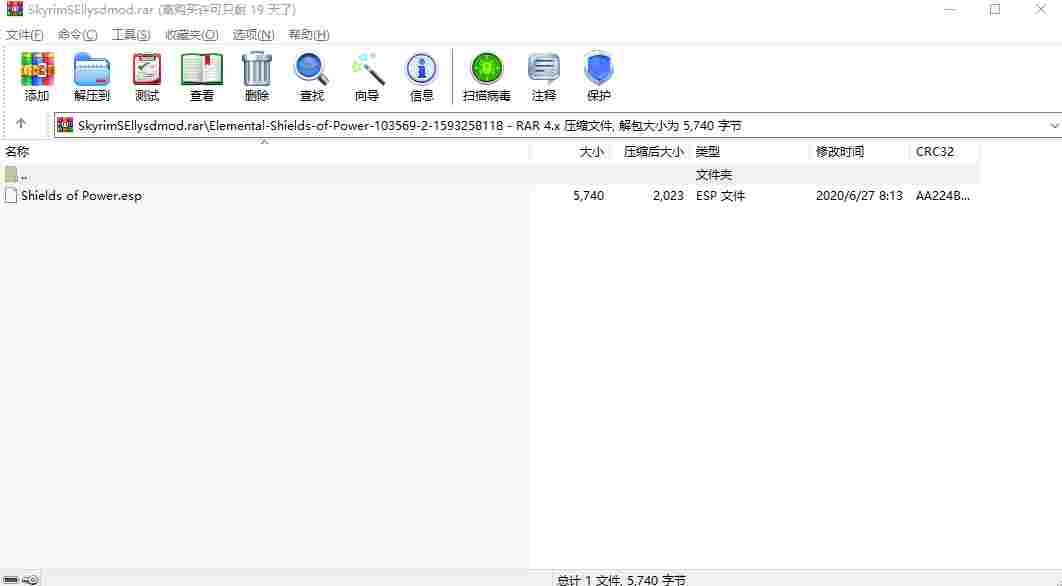This screenshot has width=1062, height=586.
Task: Click the archive icon in address bar
Action: click(65, 125)
